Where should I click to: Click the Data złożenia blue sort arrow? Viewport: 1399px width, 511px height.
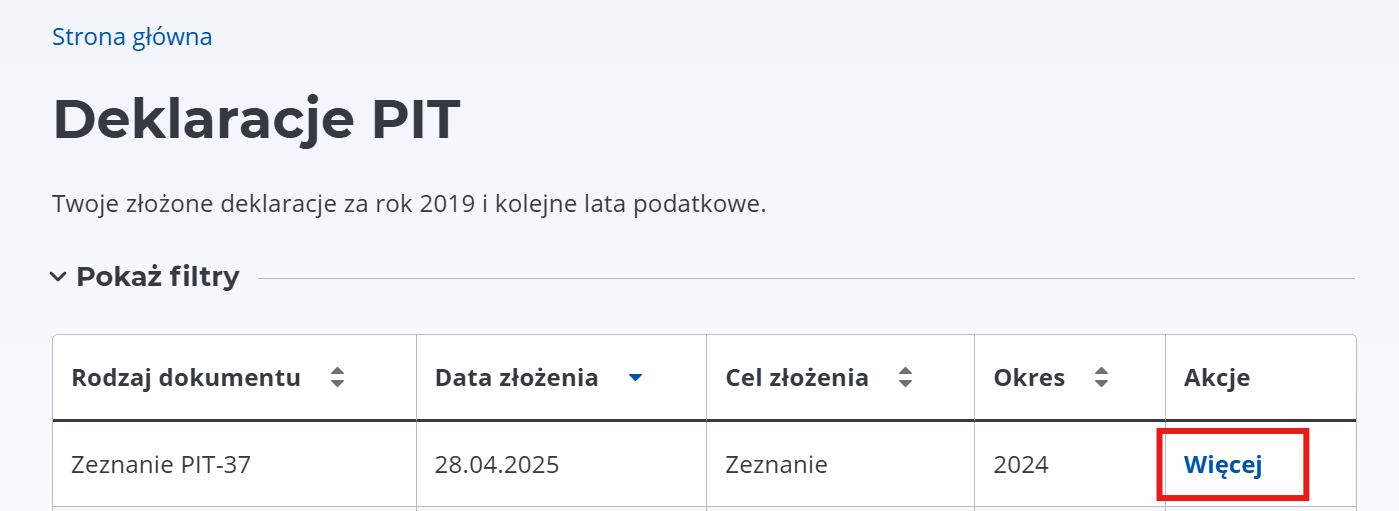(x=635, y=378)
